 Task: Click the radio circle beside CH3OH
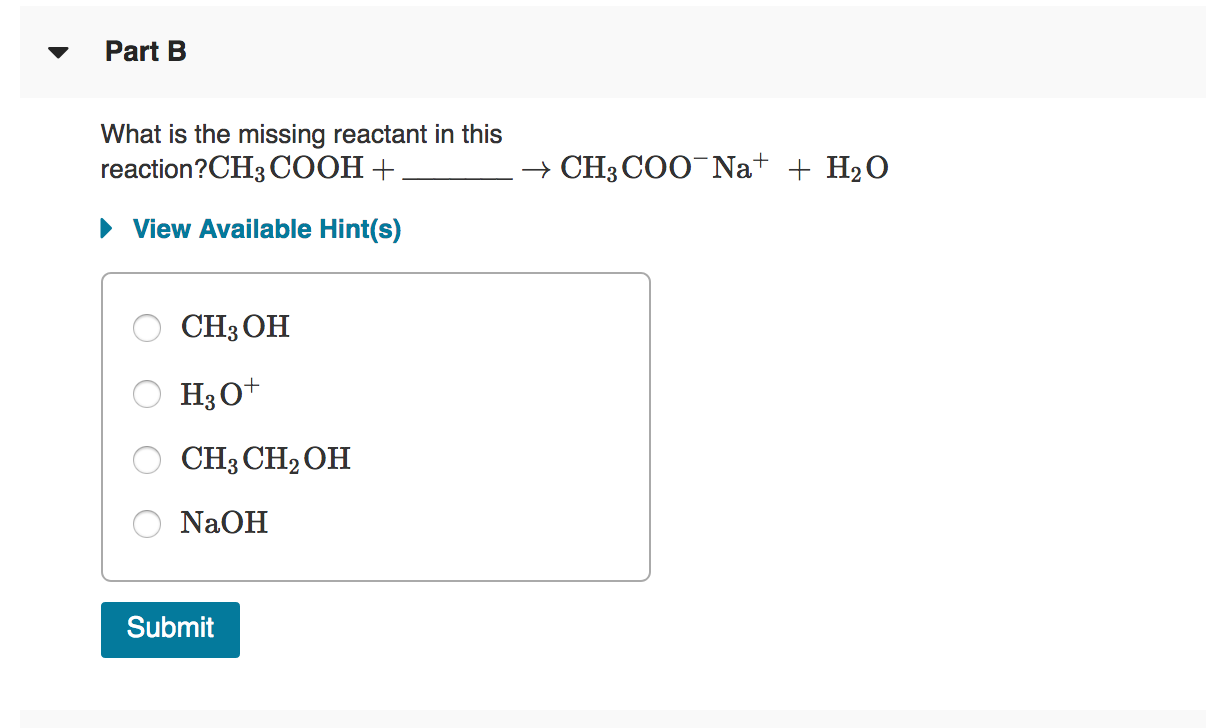point(146,328)
